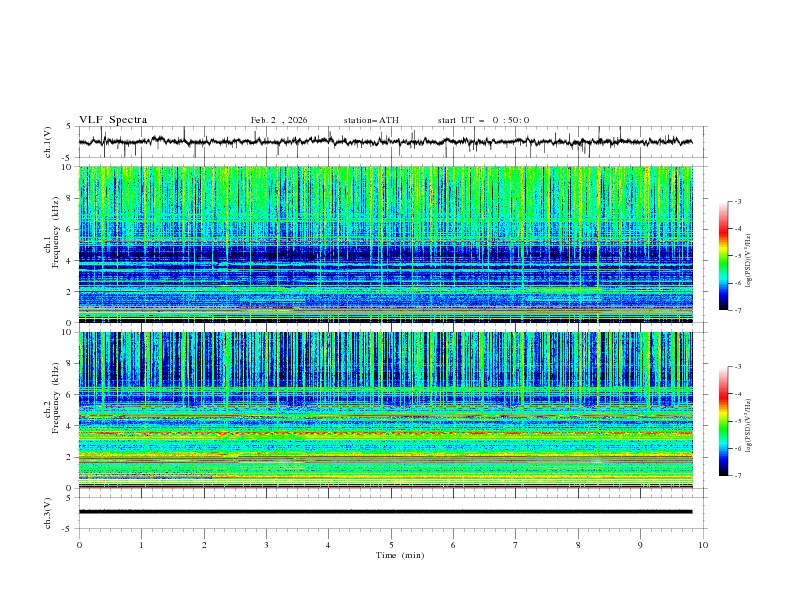Image resolution: width=792 pixels, height=612 pixels.
Task: Click the 3 minute tick on time axis
Action: coord(266,545)
